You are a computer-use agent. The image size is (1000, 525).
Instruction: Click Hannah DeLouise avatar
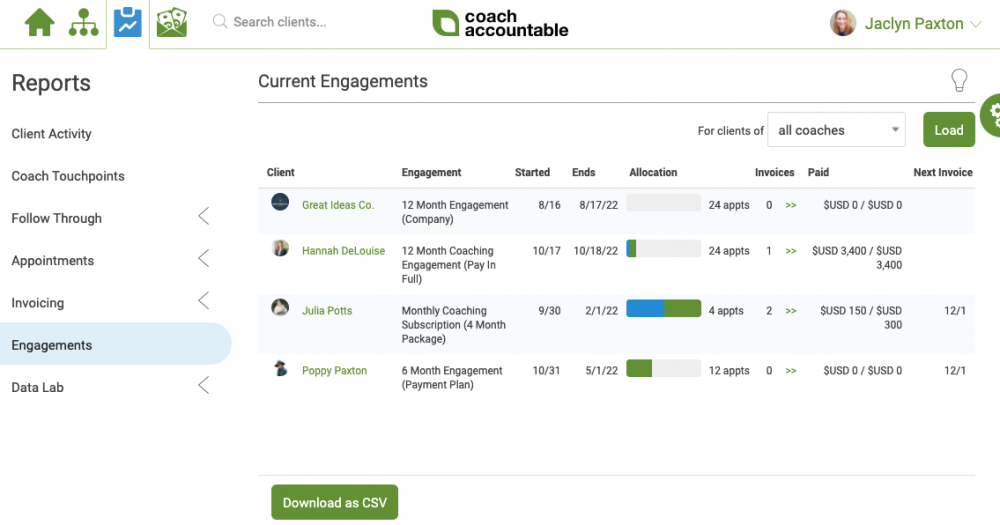[280, 248]
